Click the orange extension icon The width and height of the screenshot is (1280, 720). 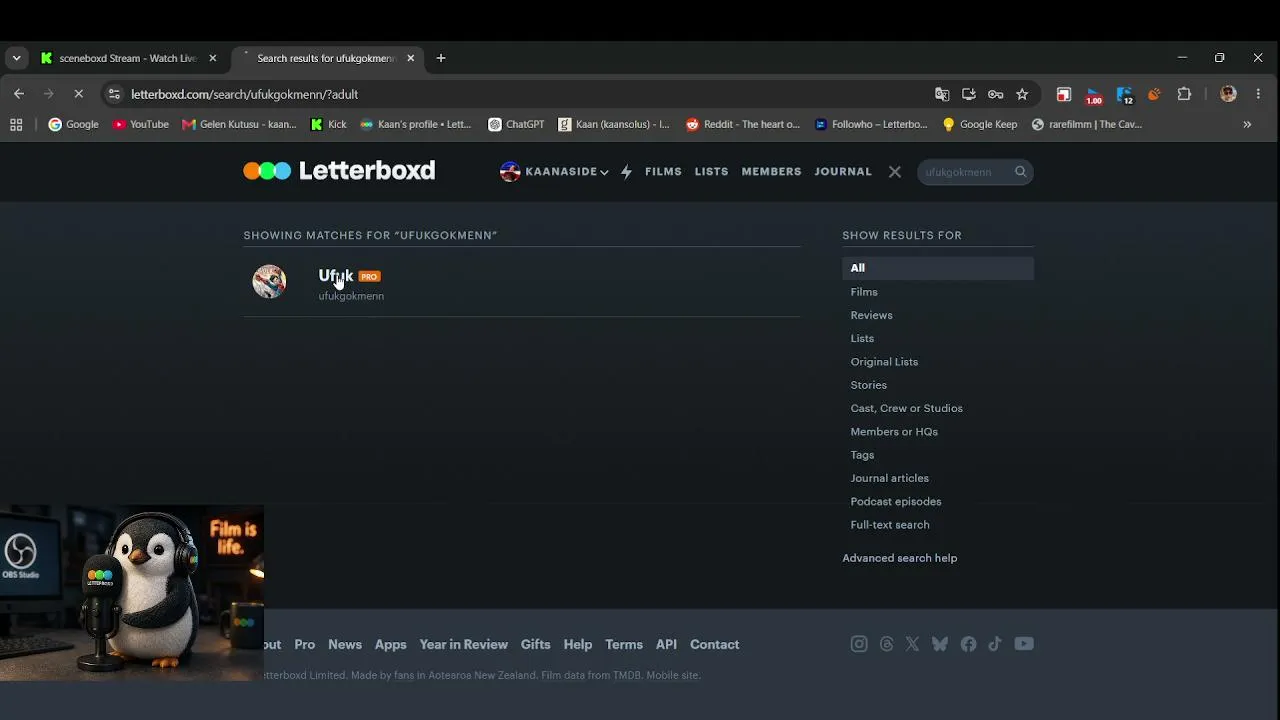pyautogui.click(x=1154, y=94)
